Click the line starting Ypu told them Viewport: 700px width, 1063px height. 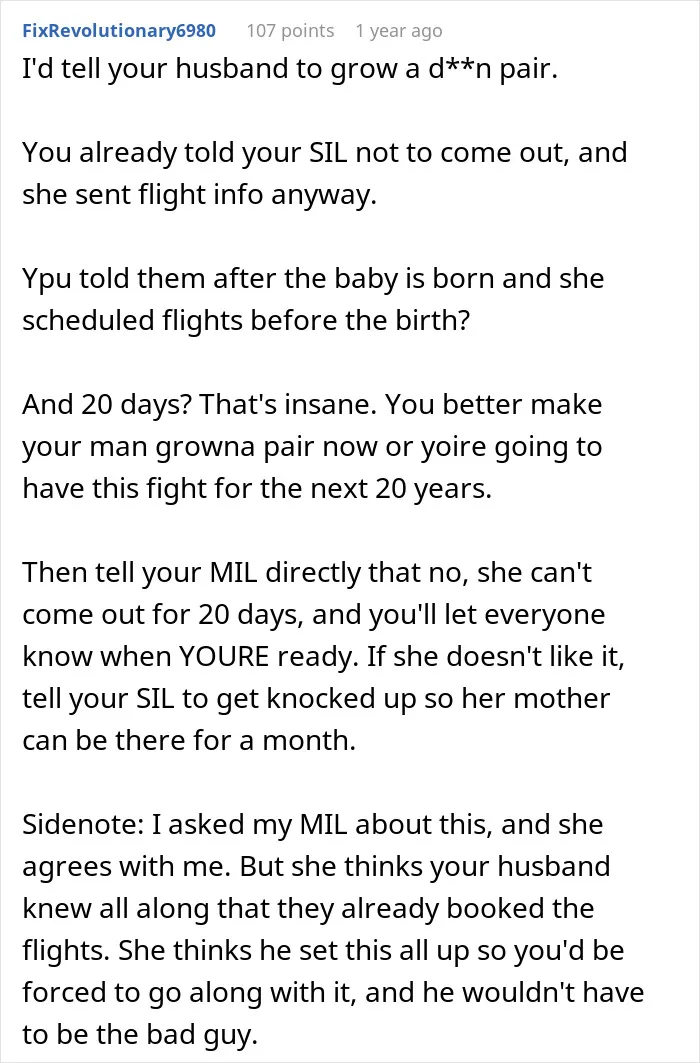click(313, 279)
